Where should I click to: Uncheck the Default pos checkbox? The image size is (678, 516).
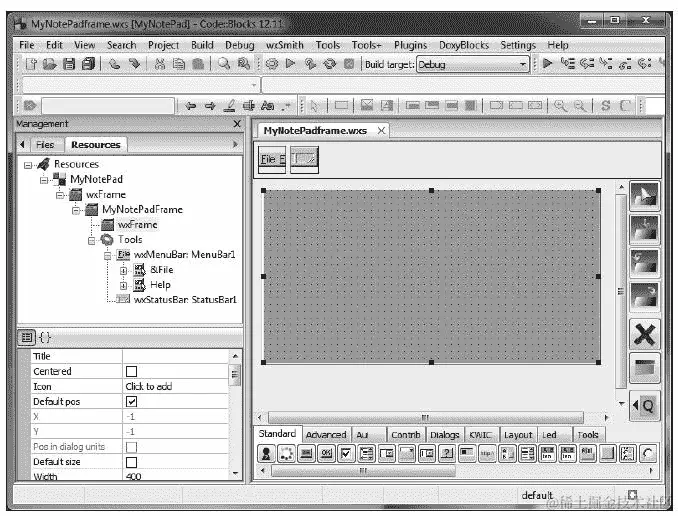point(131,402)
